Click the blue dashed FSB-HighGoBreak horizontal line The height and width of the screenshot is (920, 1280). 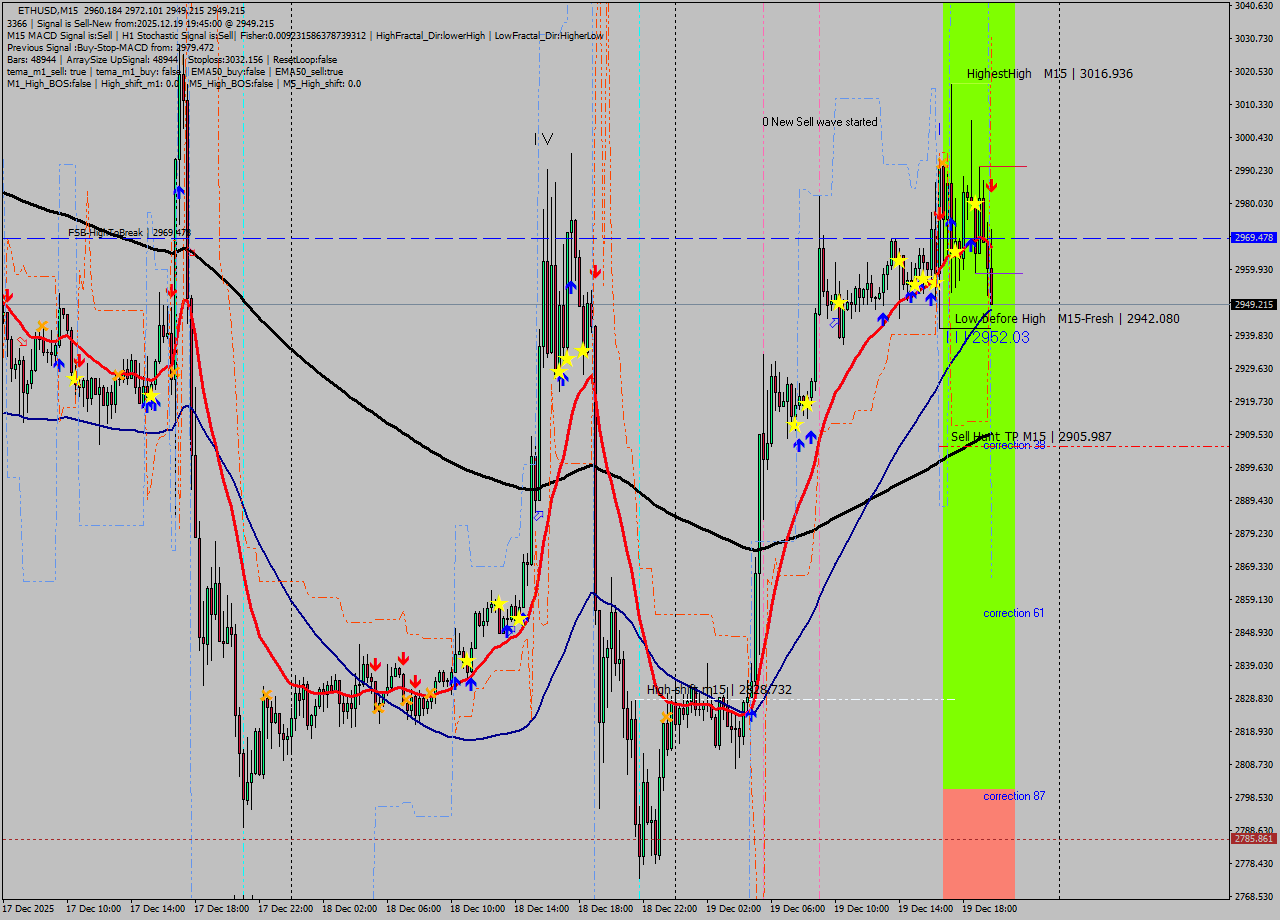coord(400,238)
